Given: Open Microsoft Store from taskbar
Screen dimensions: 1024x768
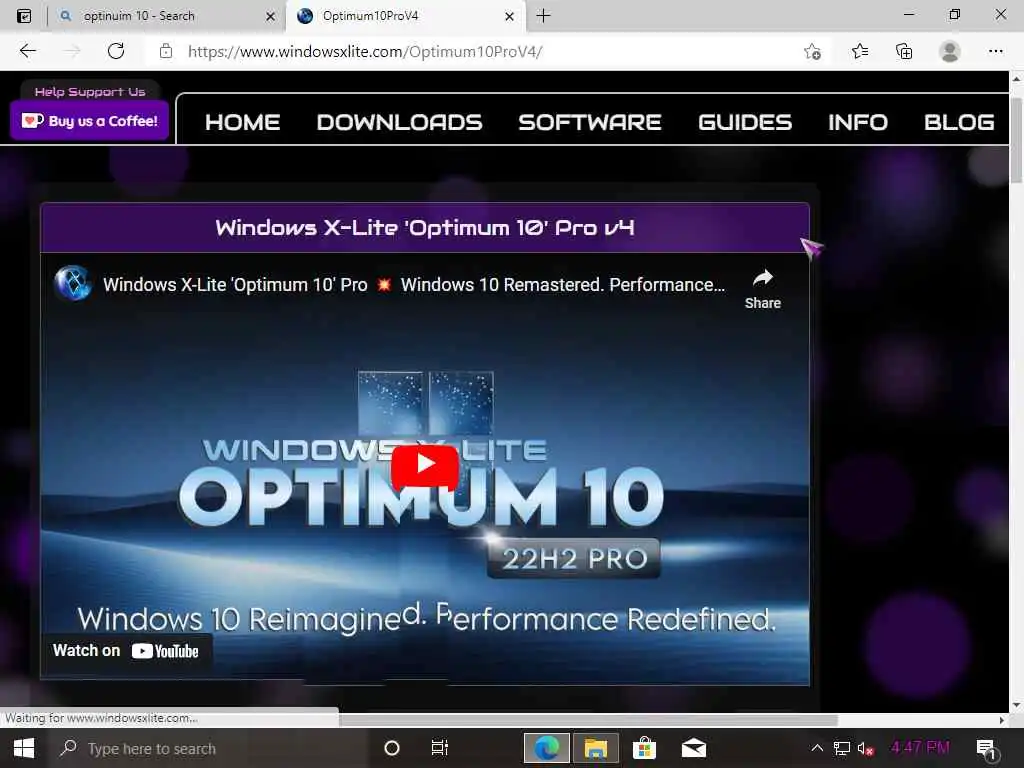Looking at the screenshot, I should [x=644, y=748].
